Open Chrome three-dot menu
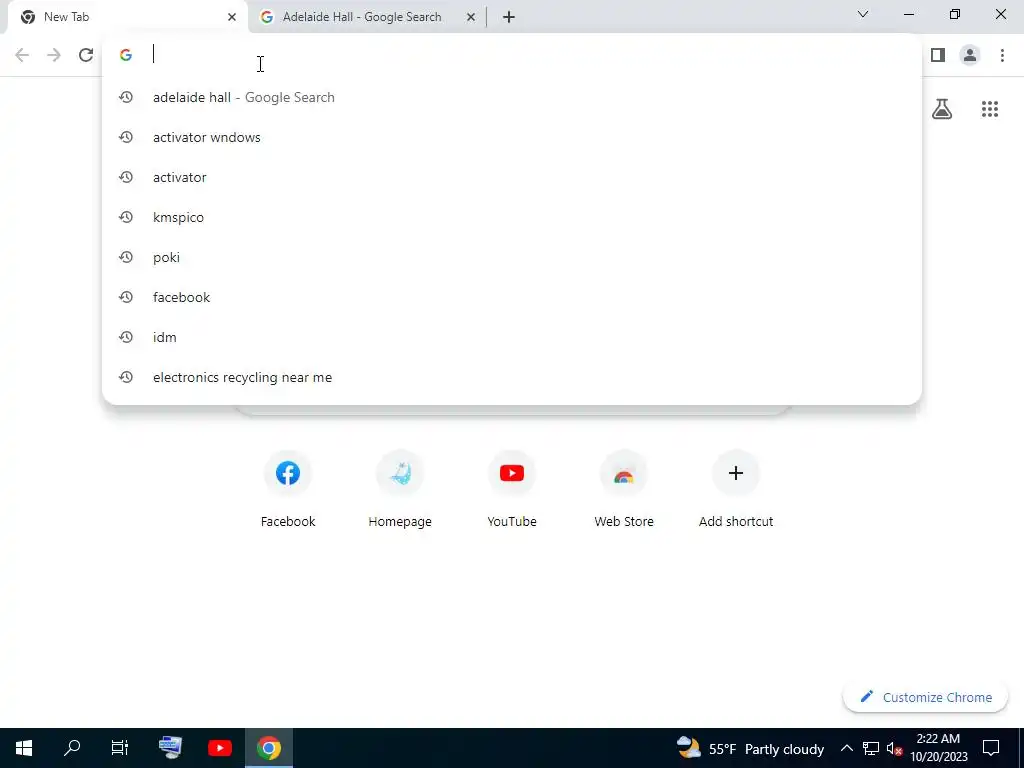Image resolution: width=1024 pixels, height=768 pixels. point(1002,55)
